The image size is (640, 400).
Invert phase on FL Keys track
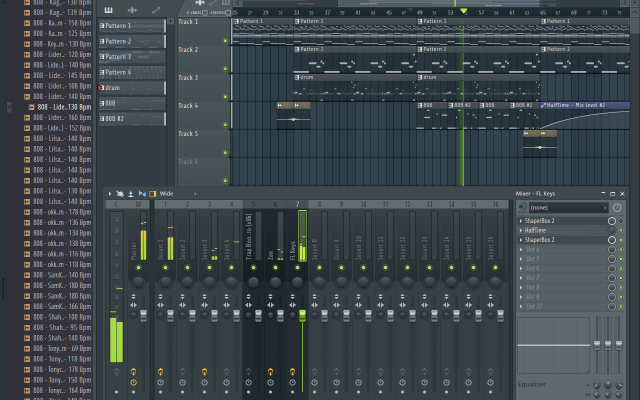tap(292, 297)
